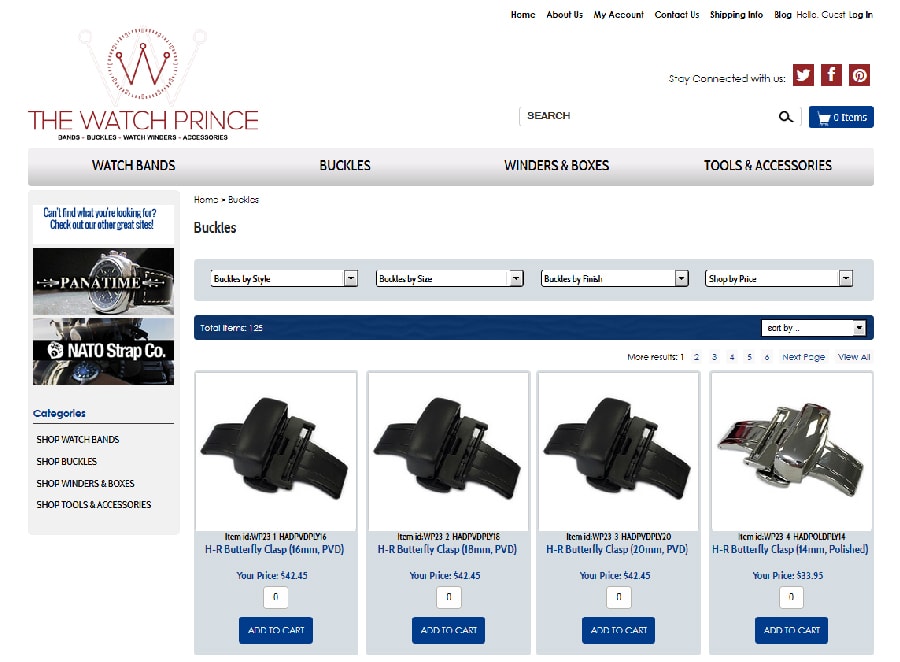900x662 pixels.
Task: Focus quantity field for 18mm PVD clasp
Action: point(448,597)
